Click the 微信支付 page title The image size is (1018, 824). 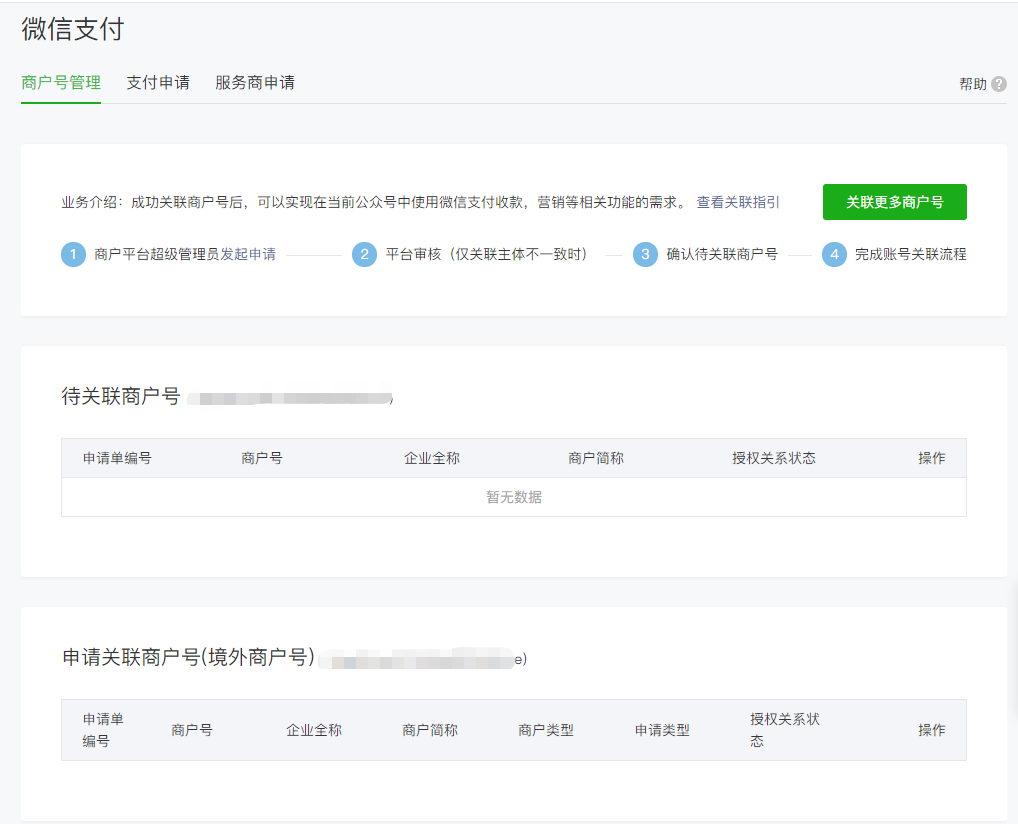(x=73, y=29)
